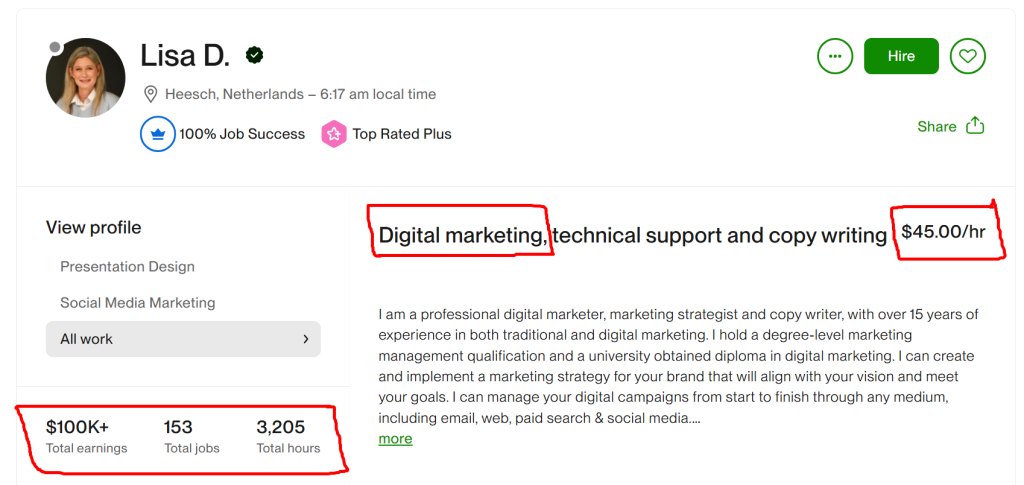Save profile with the heart icon
Screen dimensions: 1024x485
tap(967, 56)
